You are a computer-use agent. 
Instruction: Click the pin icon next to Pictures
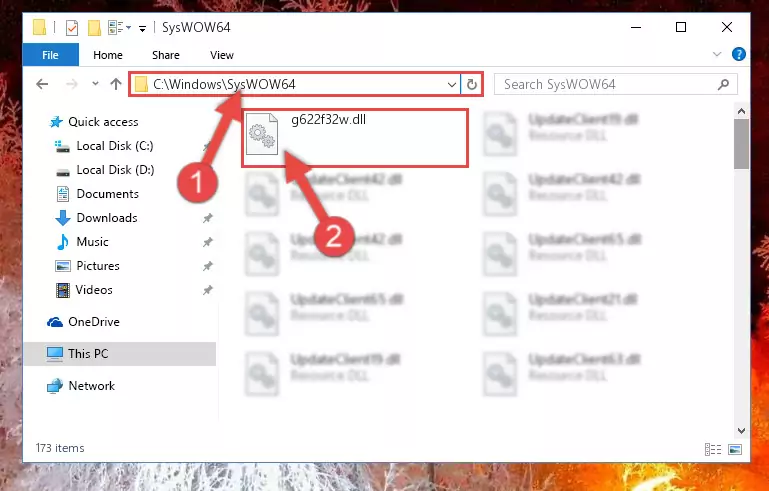[x=208, y=266]
